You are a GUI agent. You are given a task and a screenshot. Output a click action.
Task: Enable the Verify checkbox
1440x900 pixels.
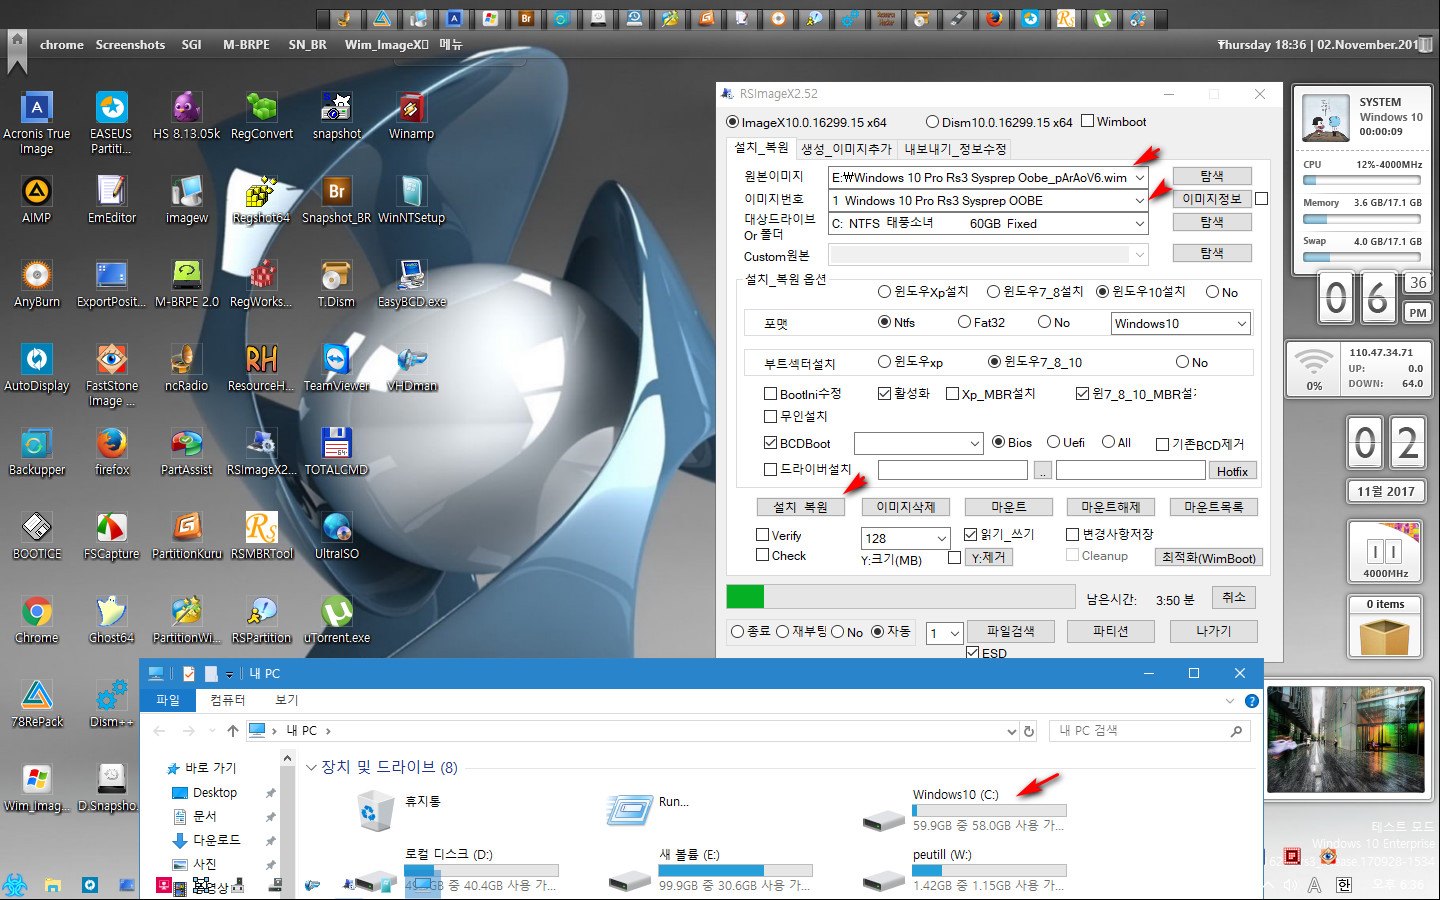[763, 535]
